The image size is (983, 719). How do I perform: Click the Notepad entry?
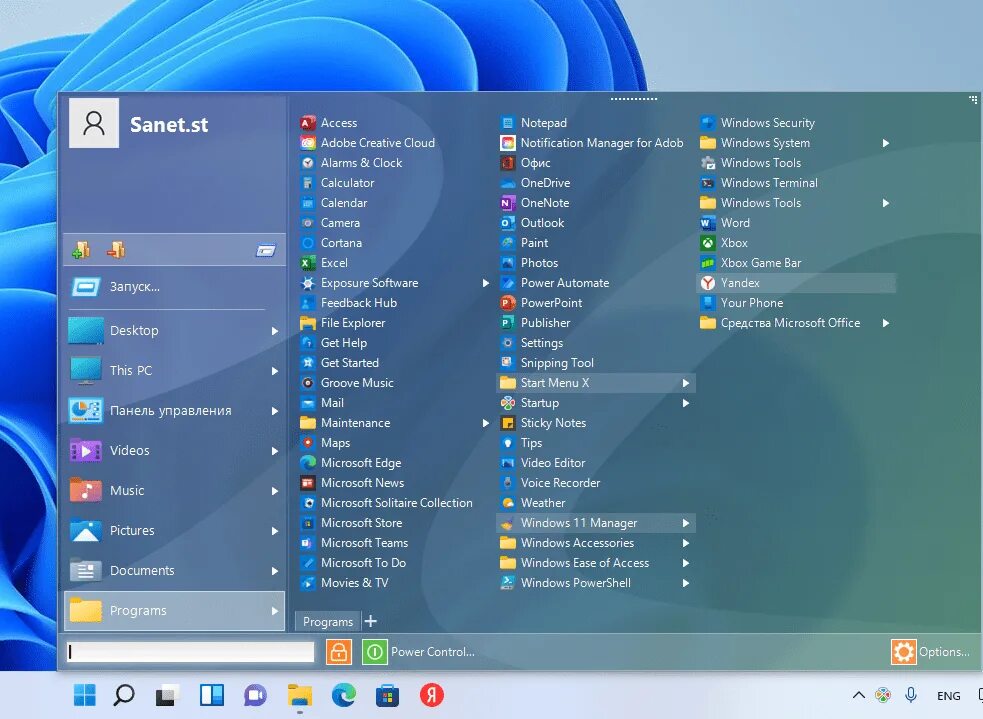[595, 123]
